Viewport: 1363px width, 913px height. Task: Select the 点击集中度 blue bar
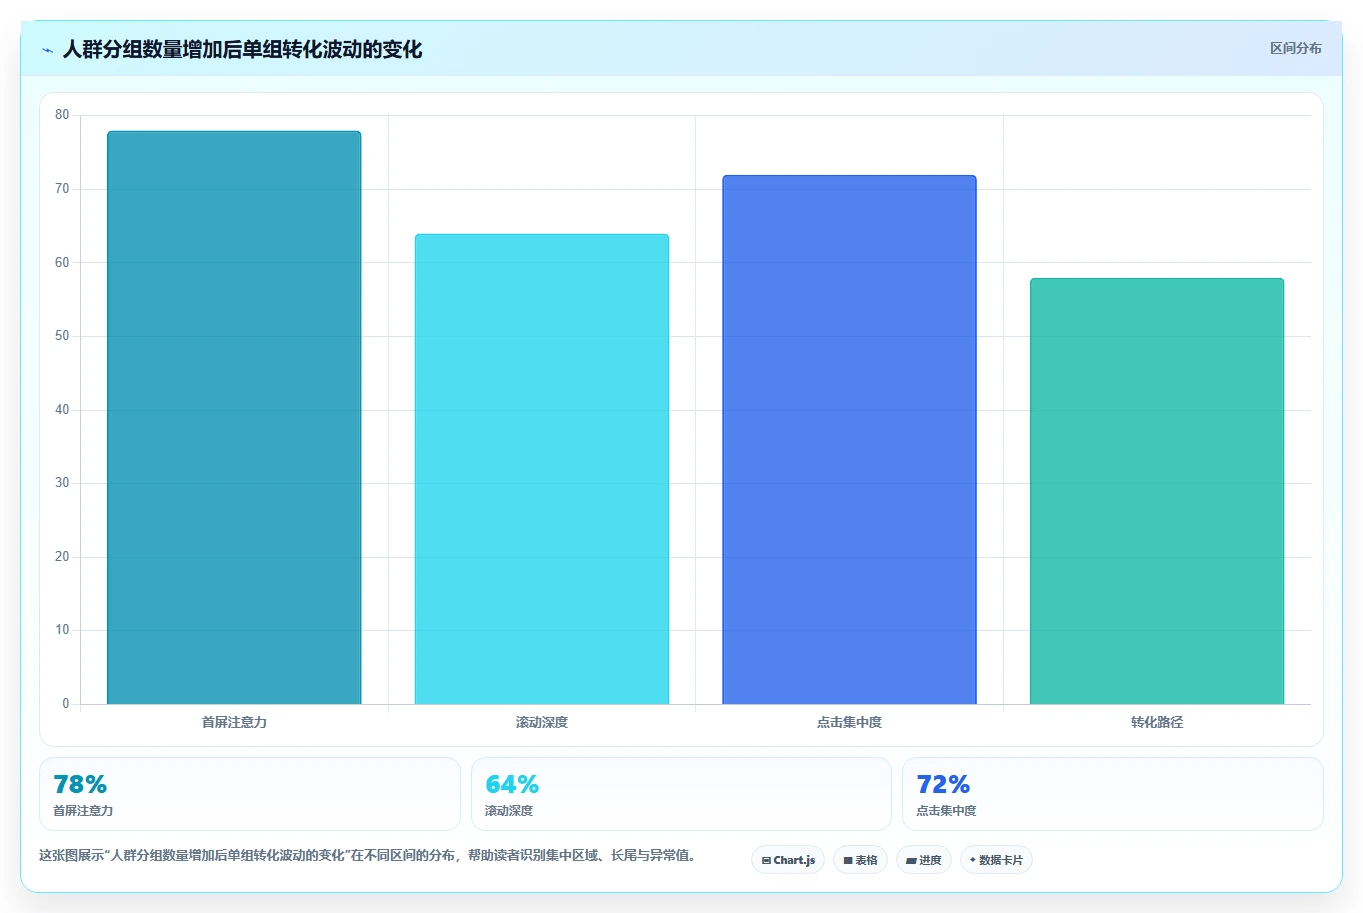[x=849, y=440]
